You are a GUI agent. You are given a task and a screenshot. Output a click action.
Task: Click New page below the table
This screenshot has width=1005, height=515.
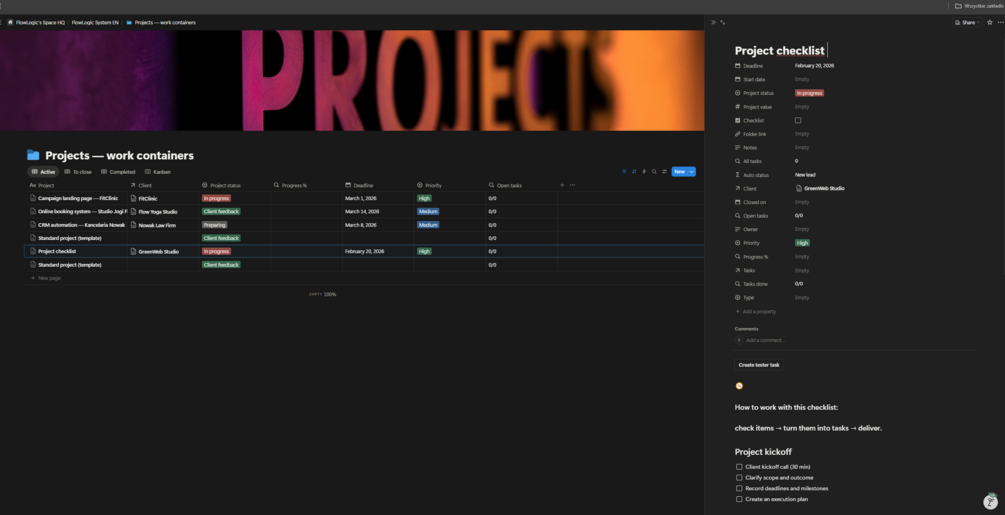point(46,278)
